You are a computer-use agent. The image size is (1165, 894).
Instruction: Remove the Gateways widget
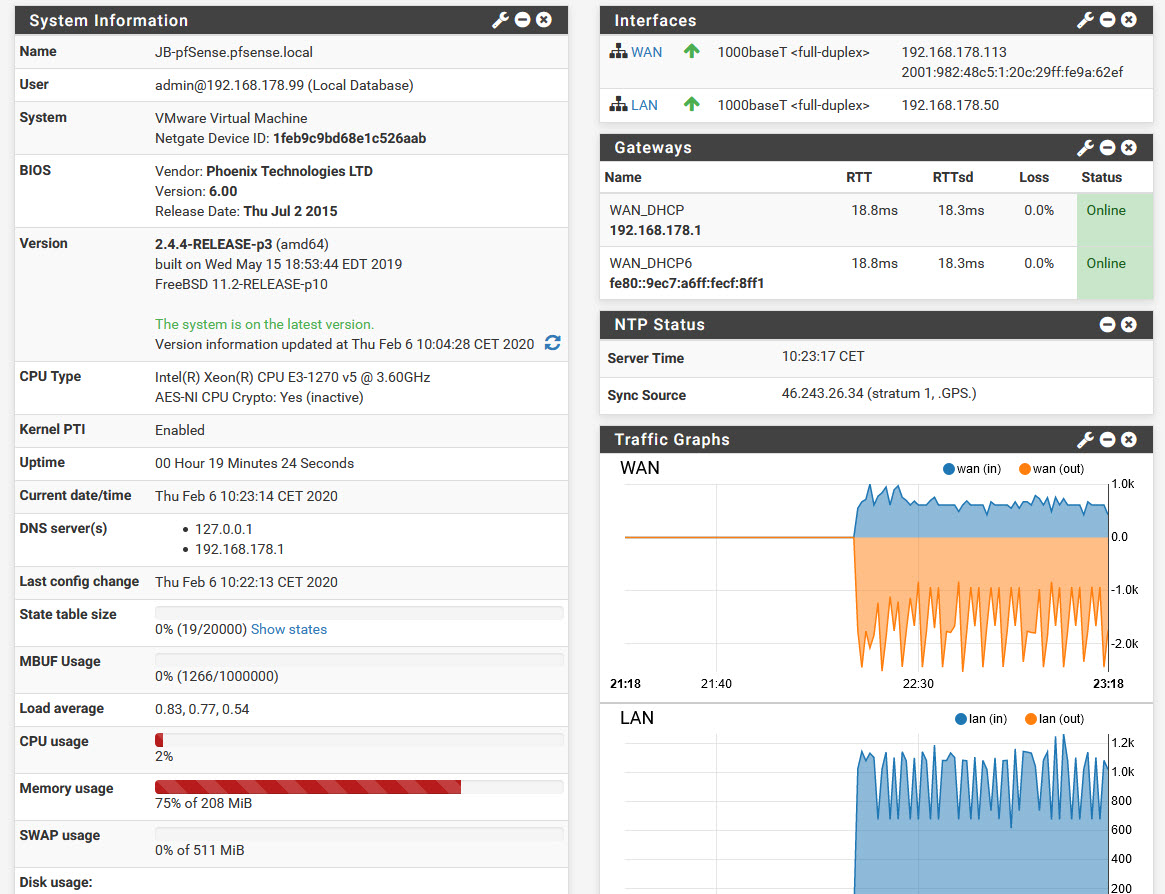coord(1129,147)
